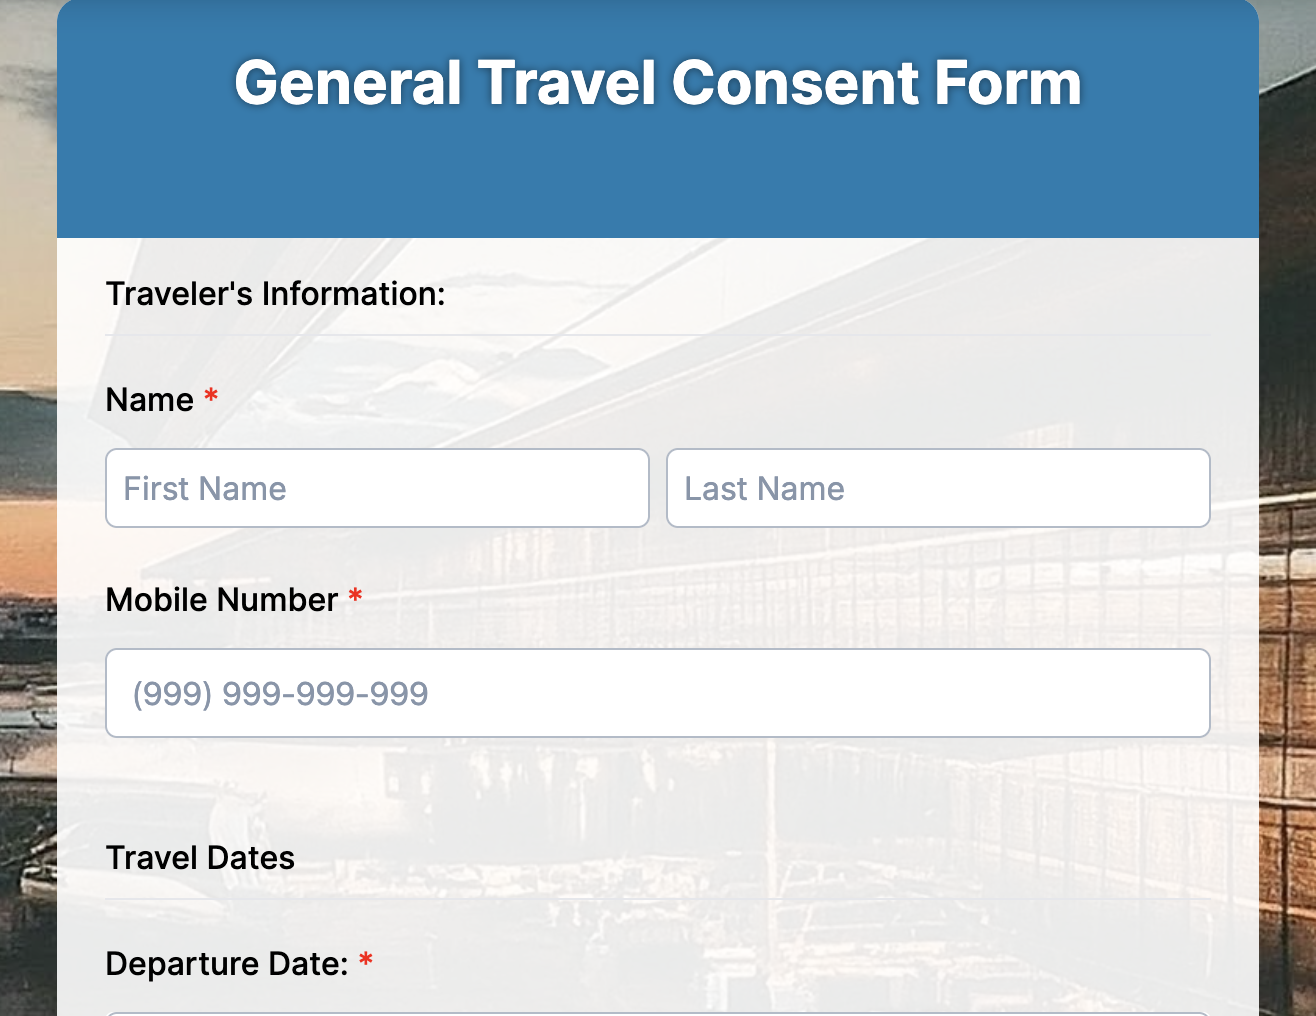Click the General Travel Consent Form title
Viewport: 1316px width, 1016px height.
(x=656, y=84)
